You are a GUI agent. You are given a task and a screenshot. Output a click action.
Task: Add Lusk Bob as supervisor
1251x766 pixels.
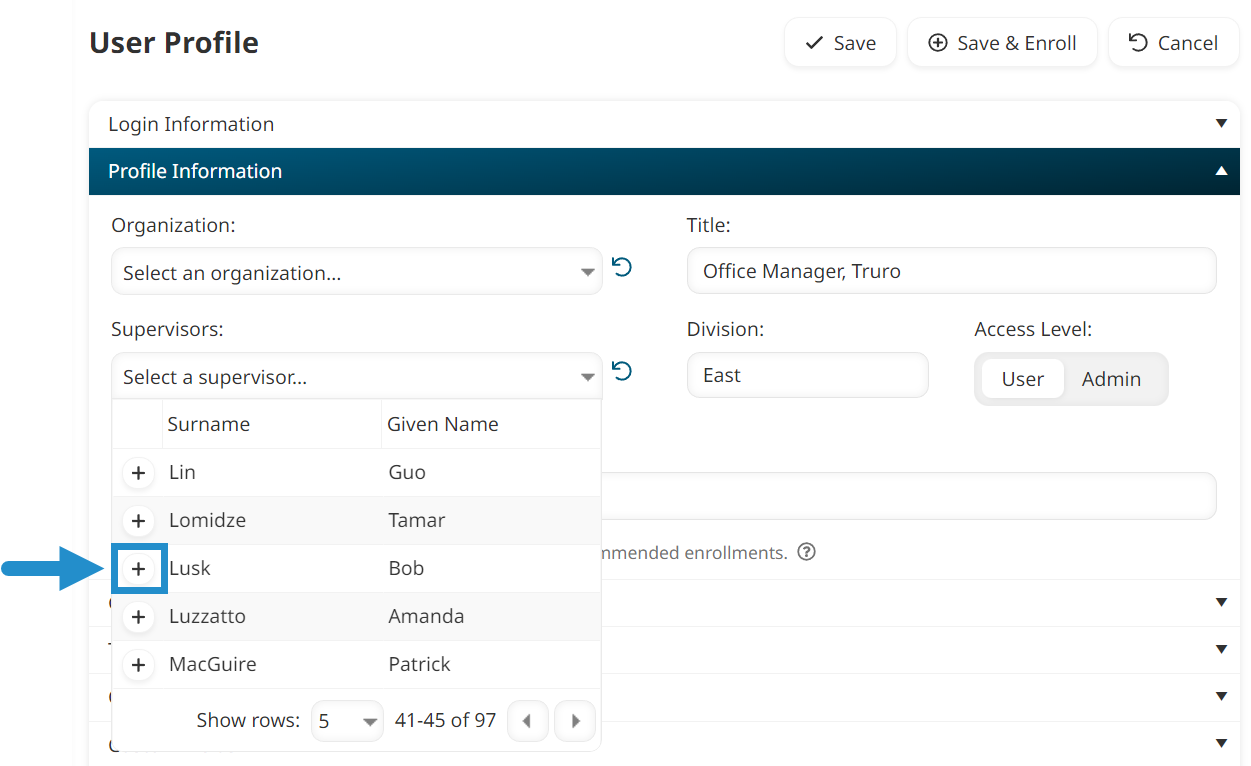[x=139, y=569]
